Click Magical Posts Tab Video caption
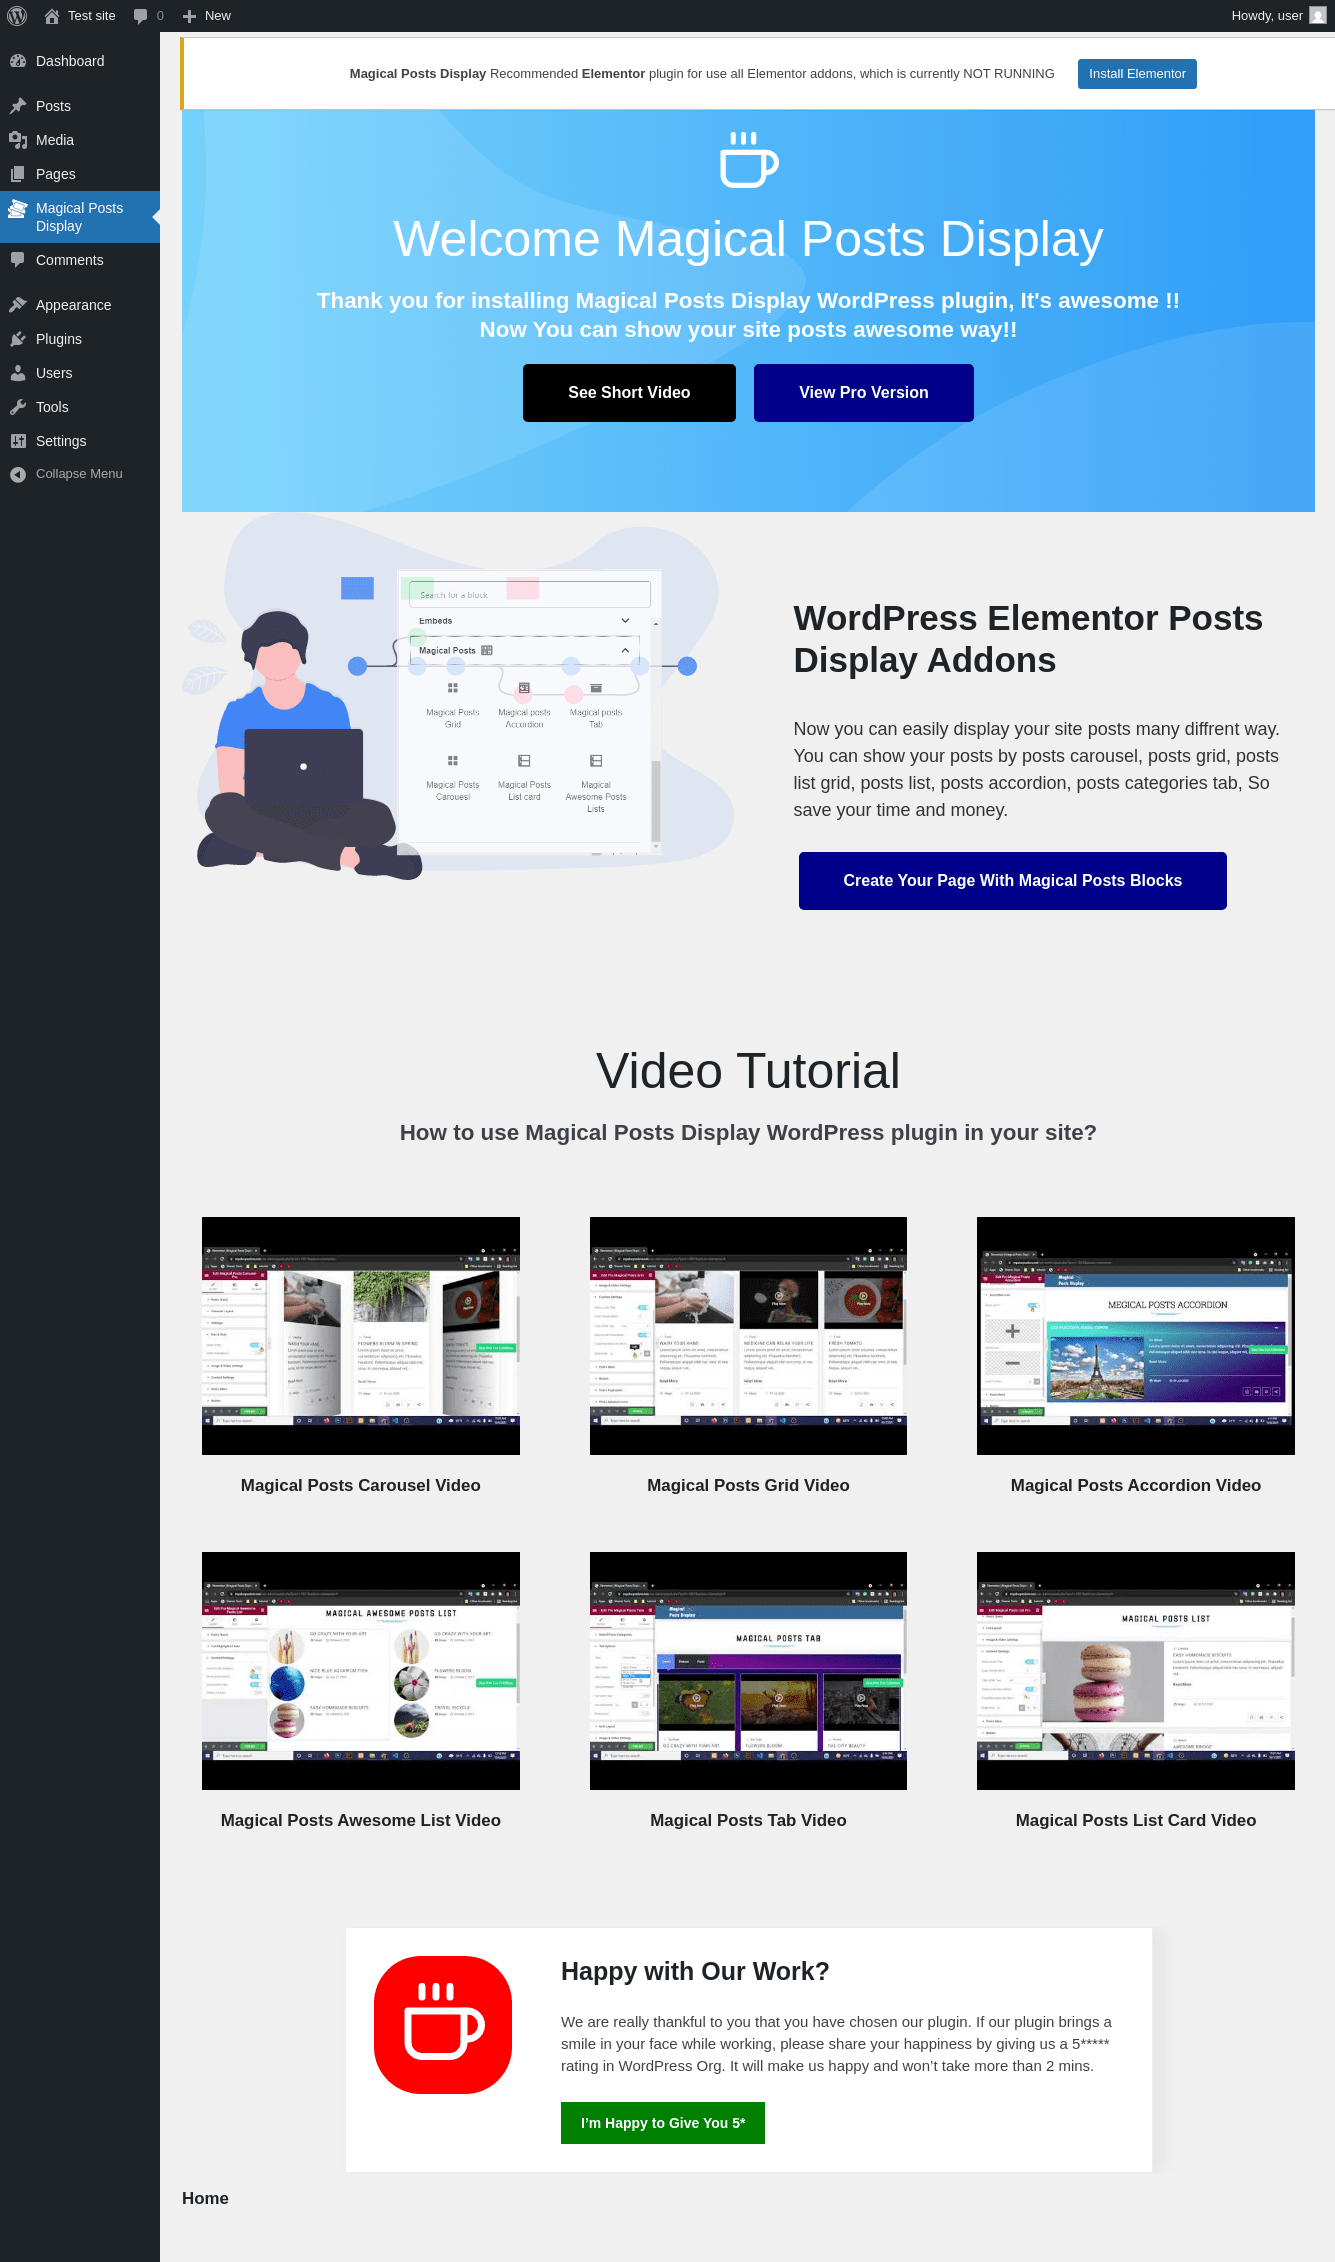Screen dimensions: 1335x2262 748,1821
